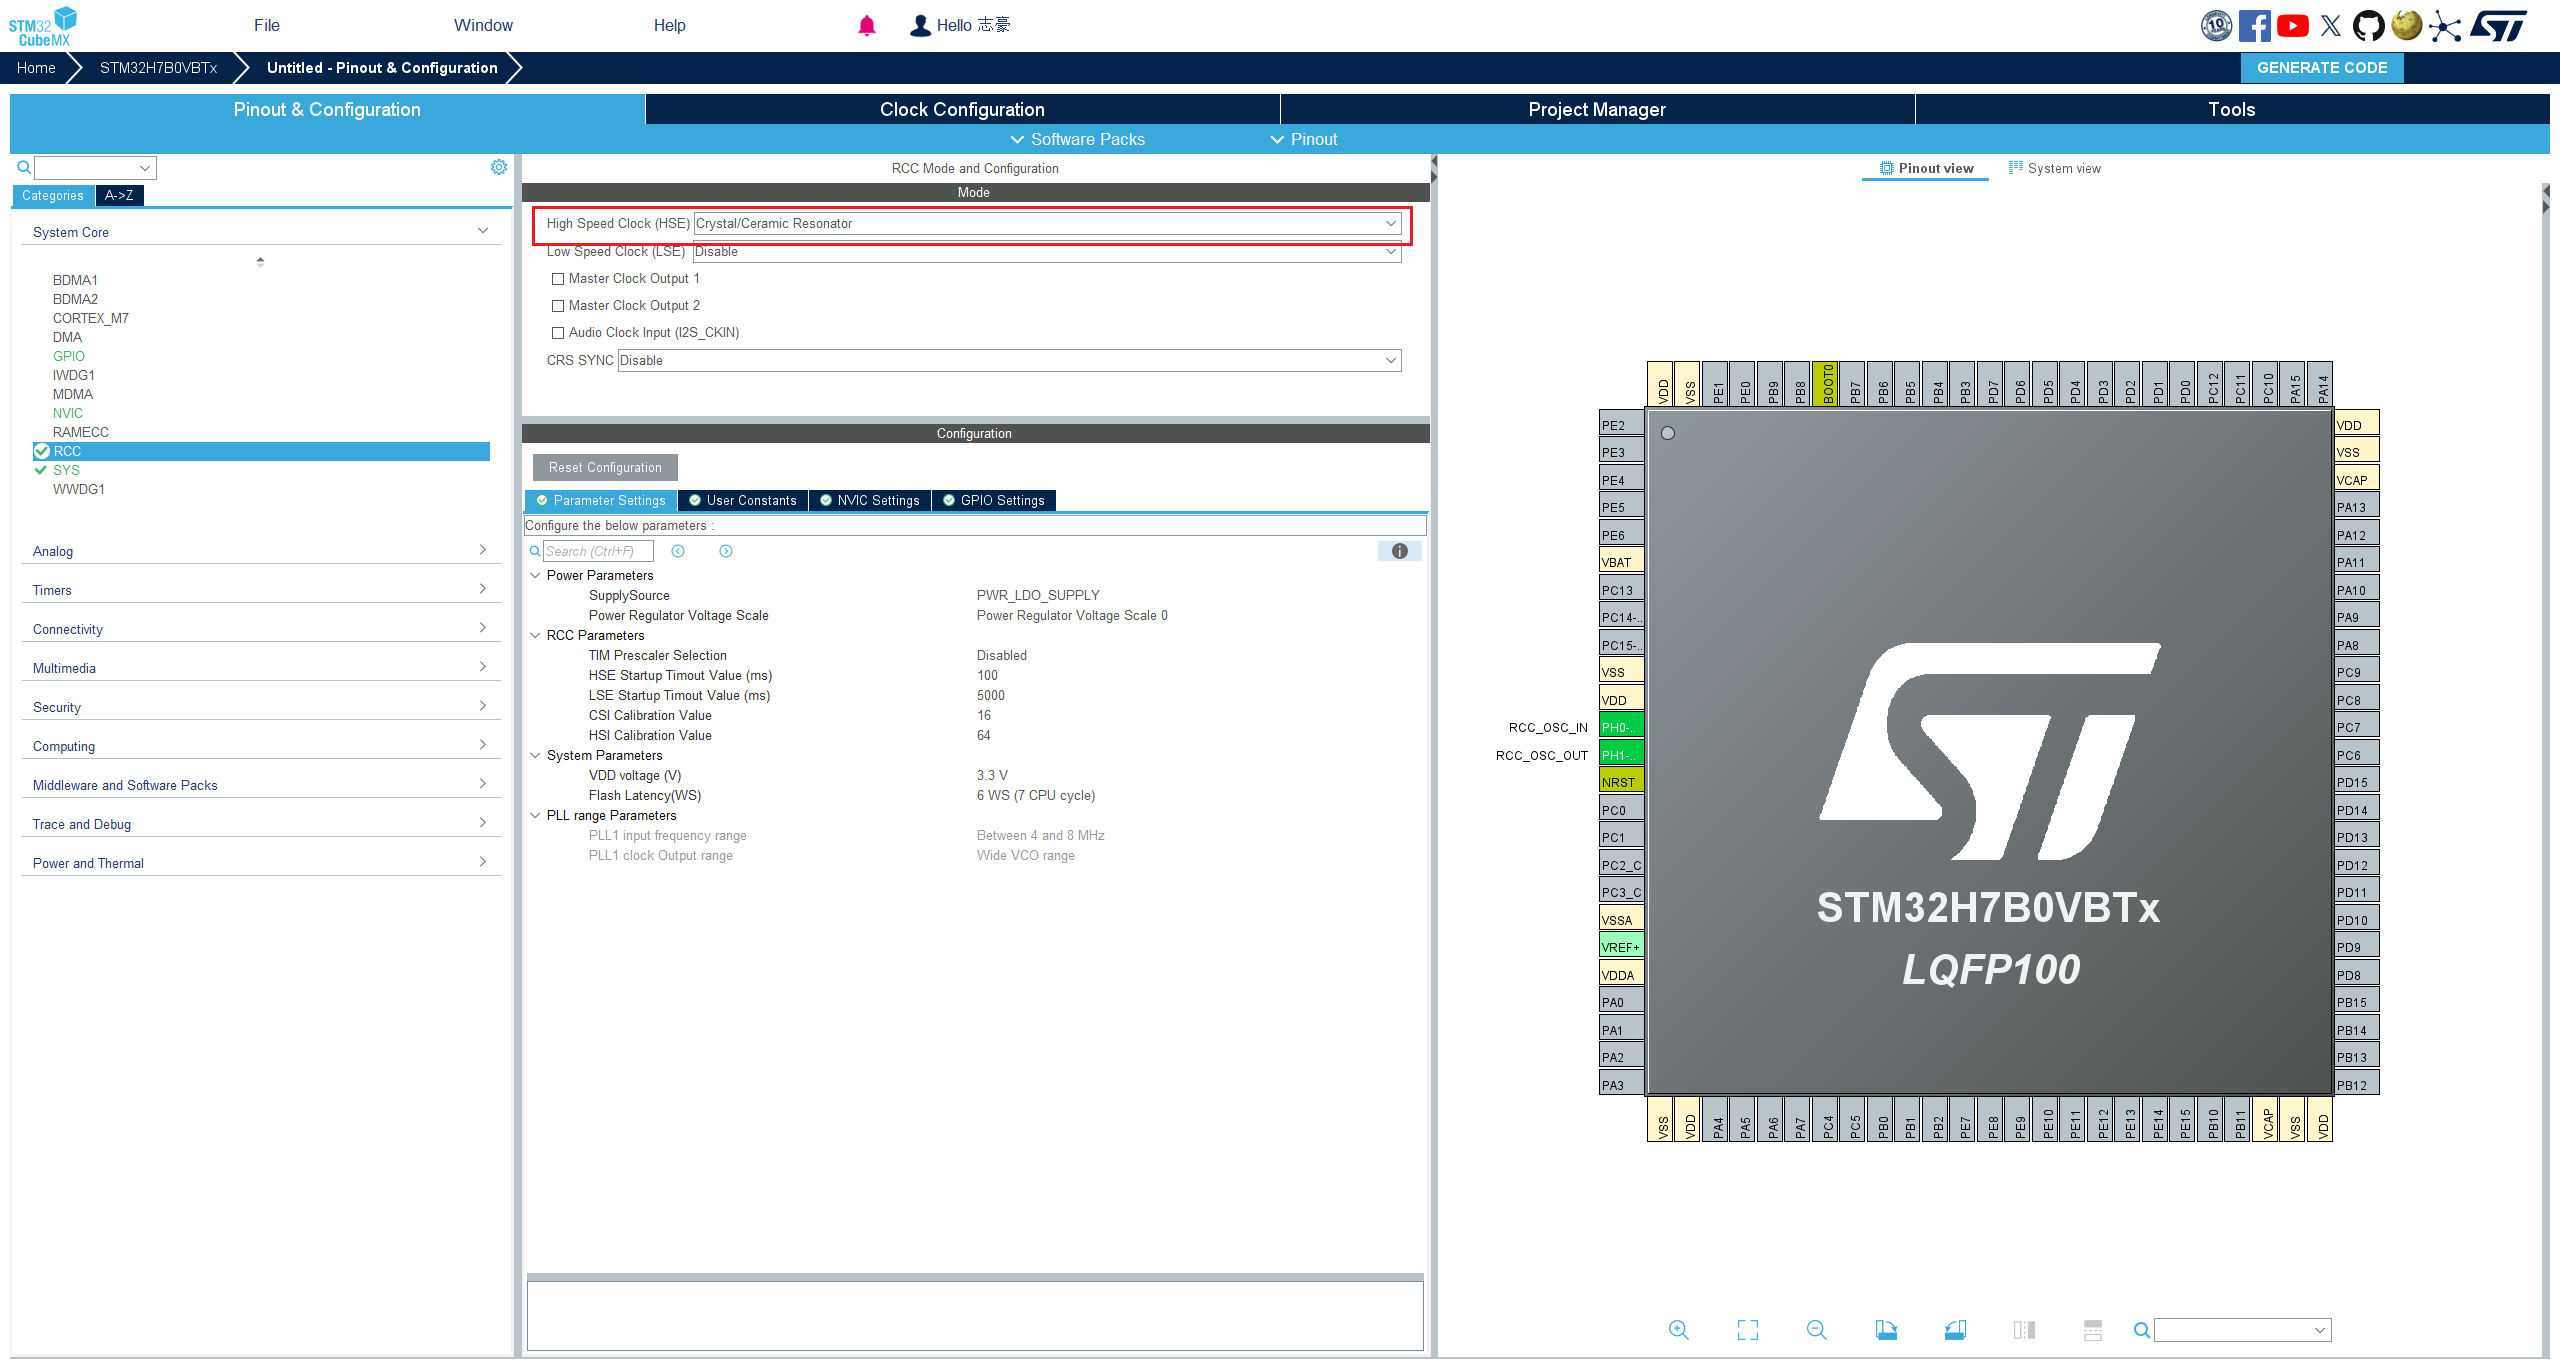Viewport: 2560px width, 1369px height.
Task: Visit the ST GitHub page icon
Action: tap(2369, 25)
